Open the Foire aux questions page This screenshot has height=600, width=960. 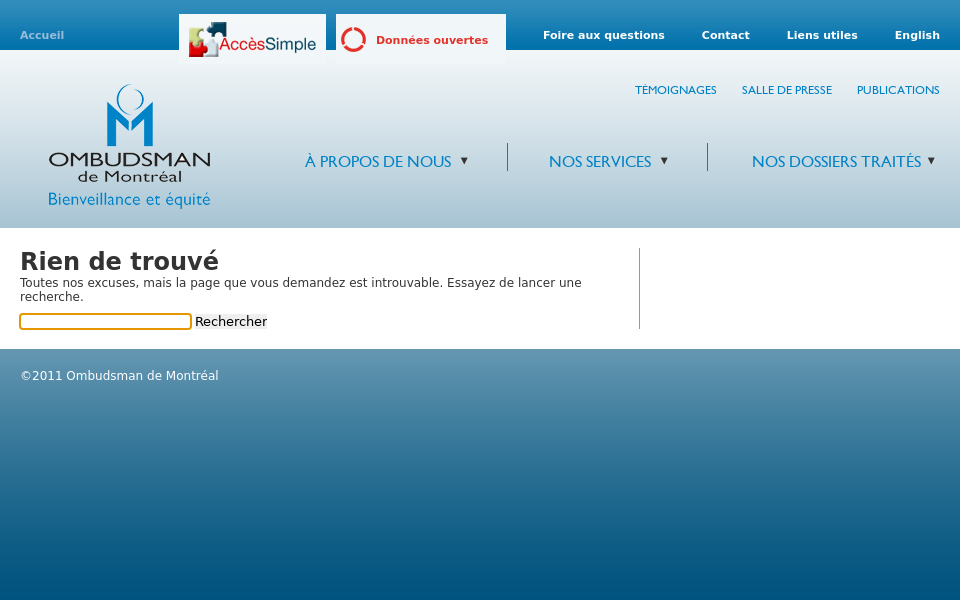point(603,35)
